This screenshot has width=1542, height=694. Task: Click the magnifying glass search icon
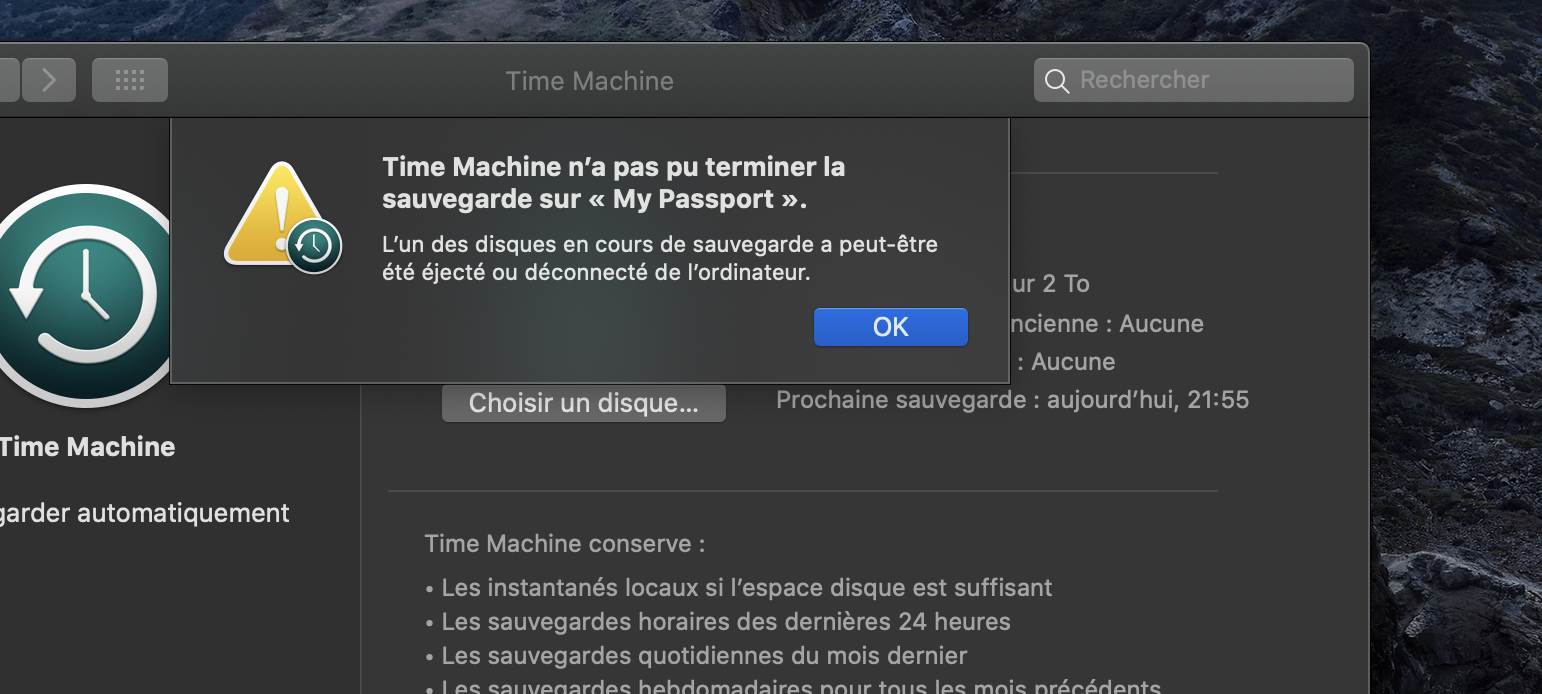click(x=1056, y=81)
